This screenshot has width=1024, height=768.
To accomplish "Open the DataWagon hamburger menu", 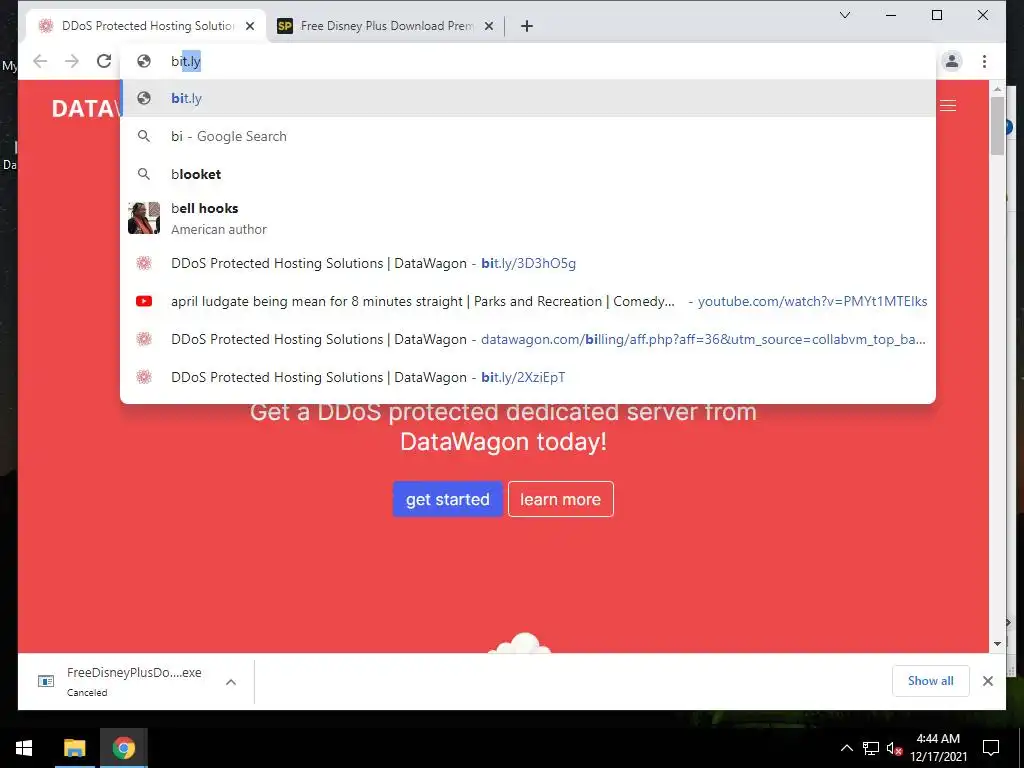I will [948, 106].
